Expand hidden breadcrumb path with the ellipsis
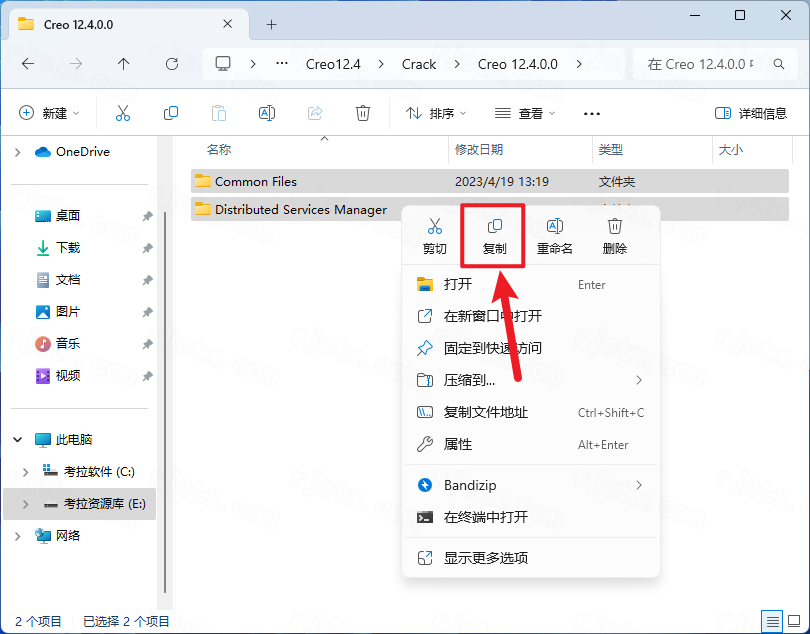 (282, 64)
